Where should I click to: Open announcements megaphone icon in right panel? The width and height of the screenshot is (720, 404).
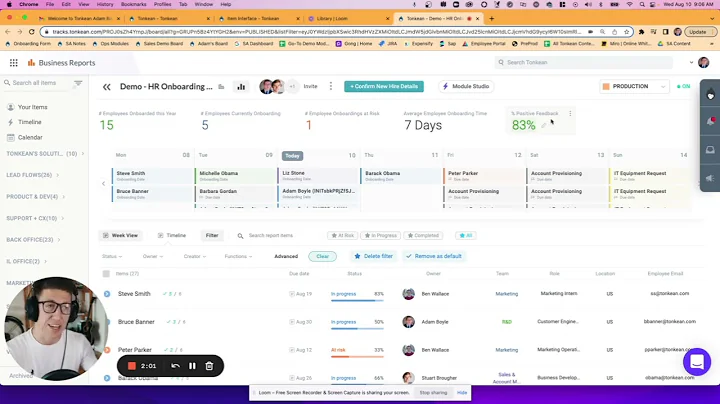[710, 178]
